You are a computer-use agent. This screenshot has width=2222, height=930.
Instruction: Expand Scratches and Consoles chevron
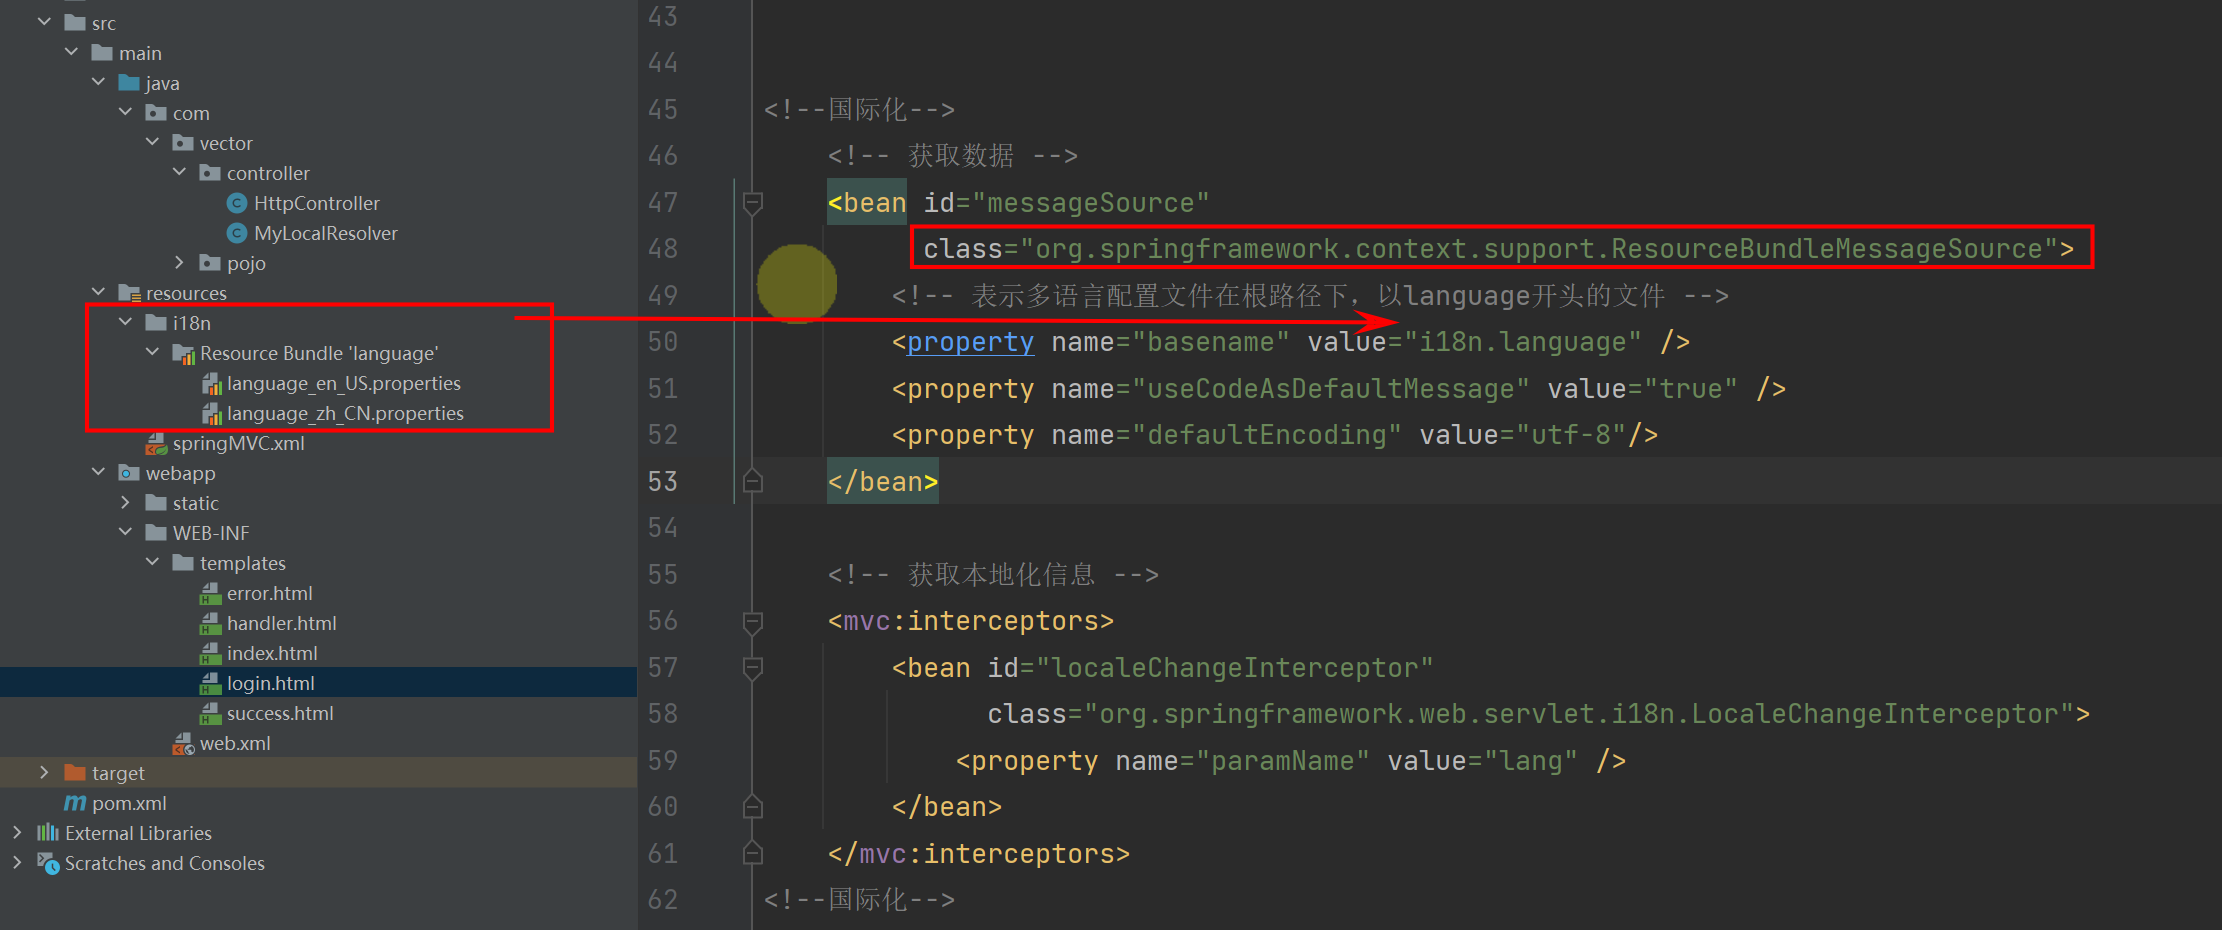click(x=17, y=862)
